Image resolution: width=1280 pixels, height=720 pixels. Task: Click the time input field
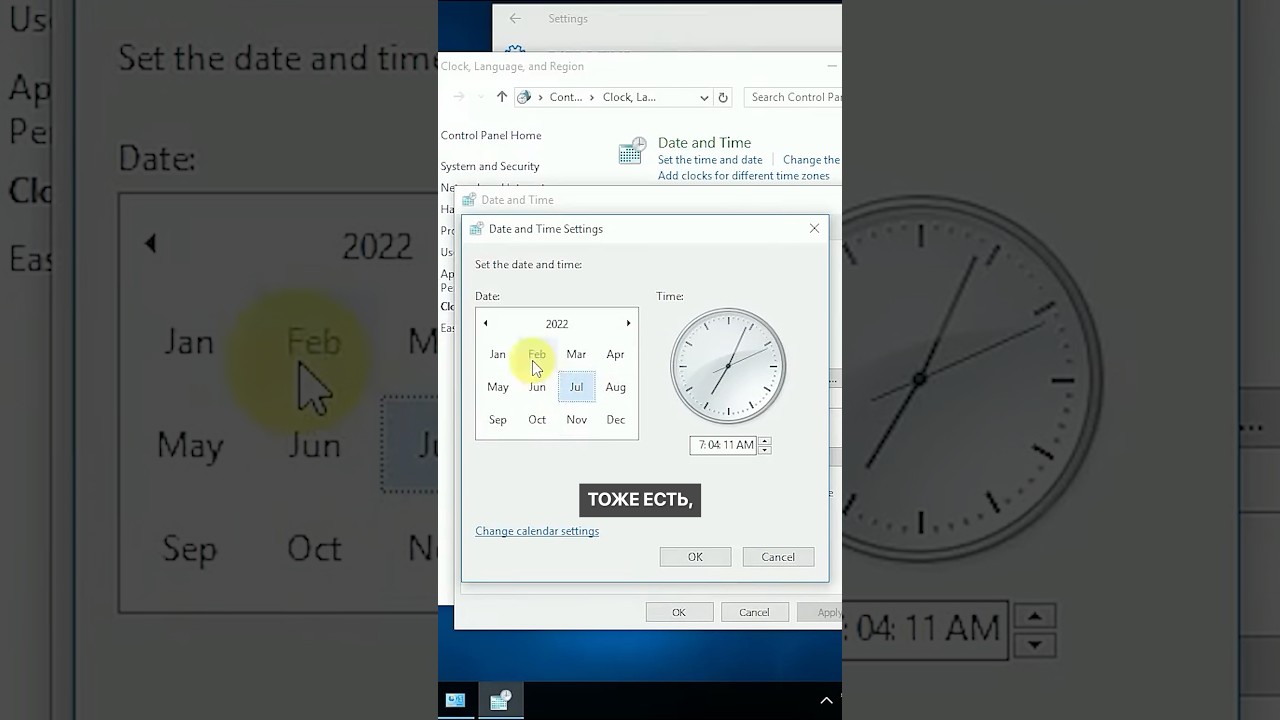(723, 445)
